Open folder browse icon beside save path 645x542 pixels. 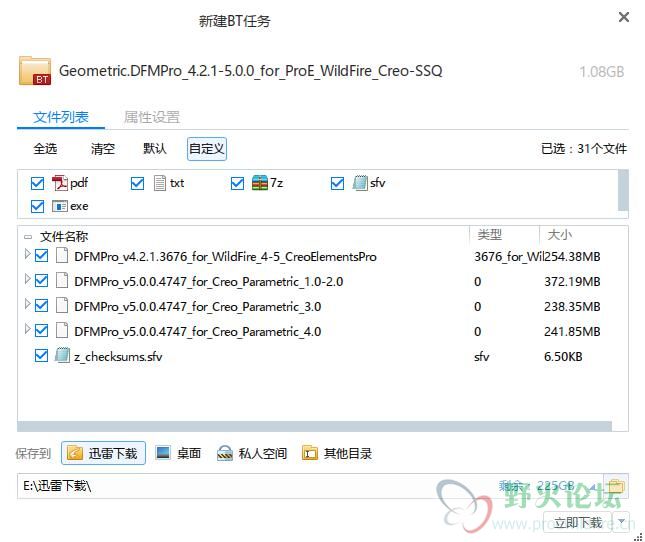[616, 486]
